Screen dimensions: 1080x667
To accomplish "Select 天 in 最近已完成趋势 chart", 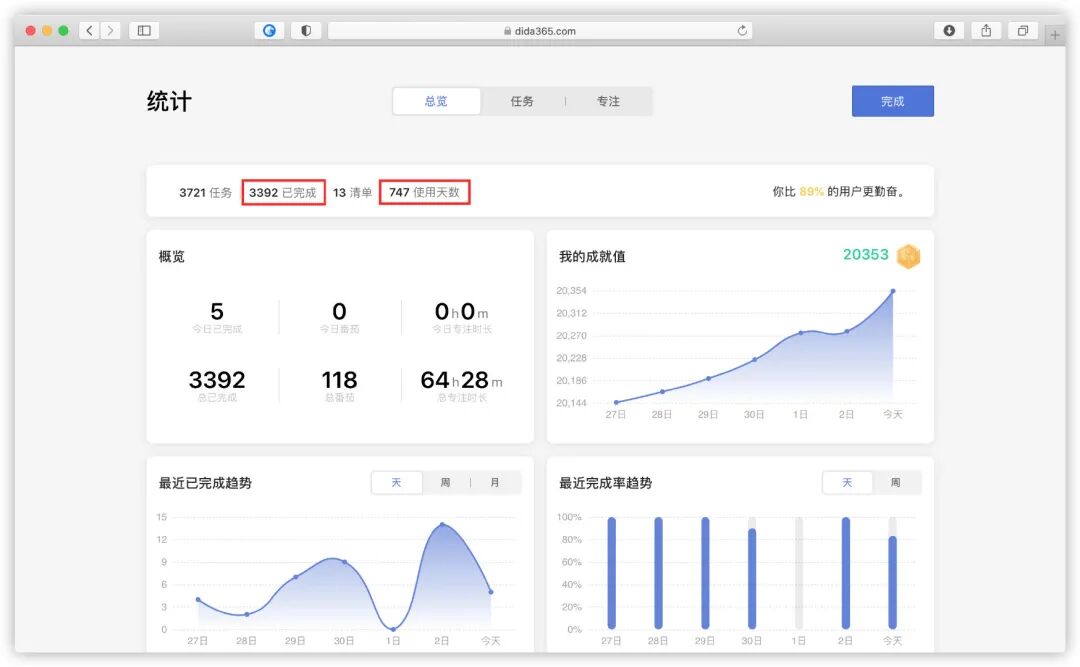I will (x=397, y=482).
